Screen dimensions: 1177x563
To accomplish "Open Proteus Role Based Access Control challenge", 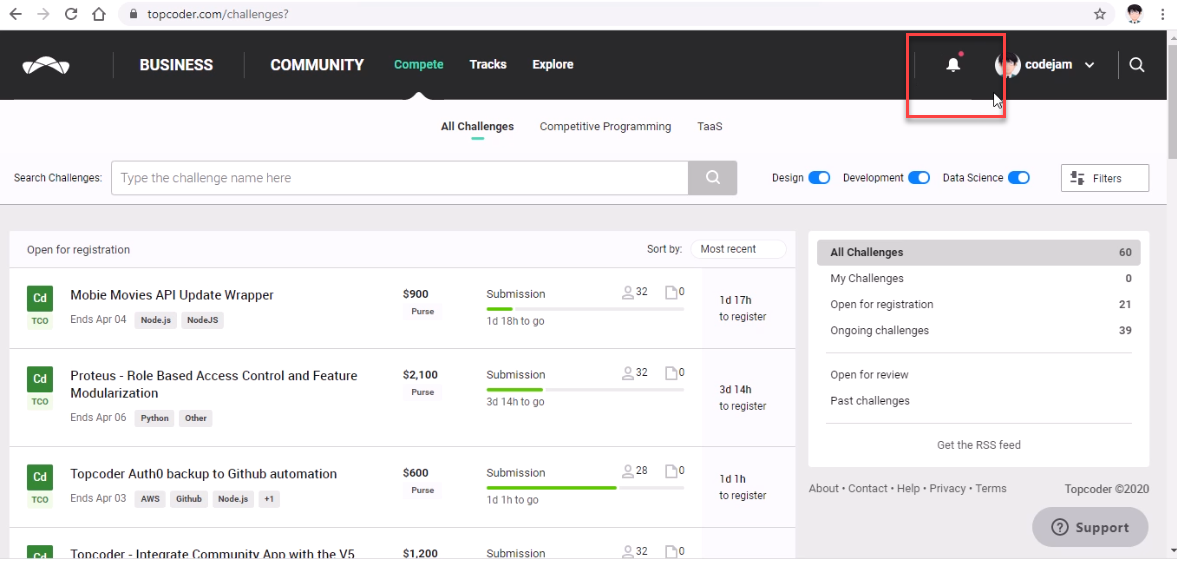I will (214, 384).
